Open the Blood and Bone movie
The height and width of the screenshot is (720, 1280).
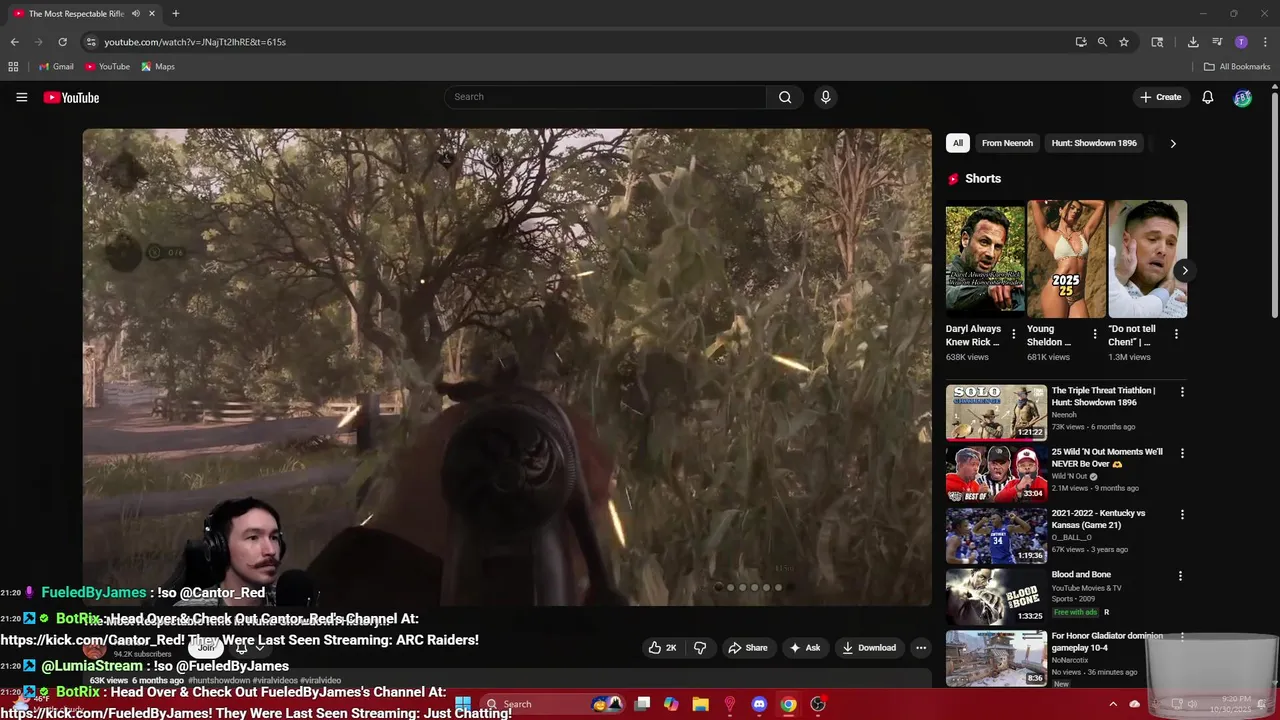click(1081, 575)
